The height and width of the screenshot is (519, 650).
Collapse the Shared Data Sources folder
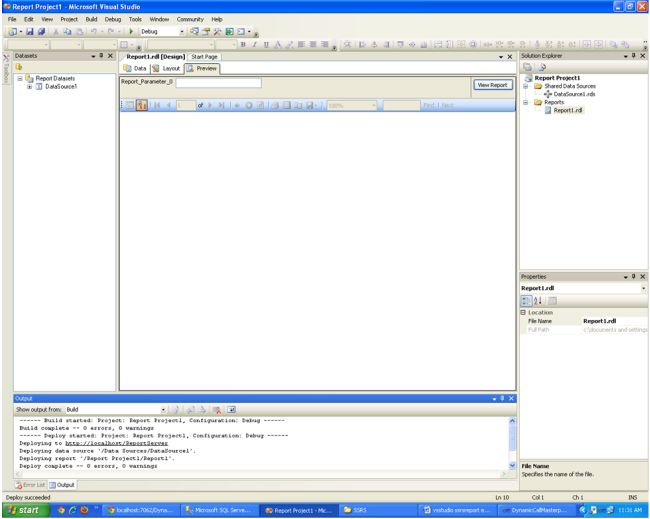pyautogui.click(x=526, y=86)
